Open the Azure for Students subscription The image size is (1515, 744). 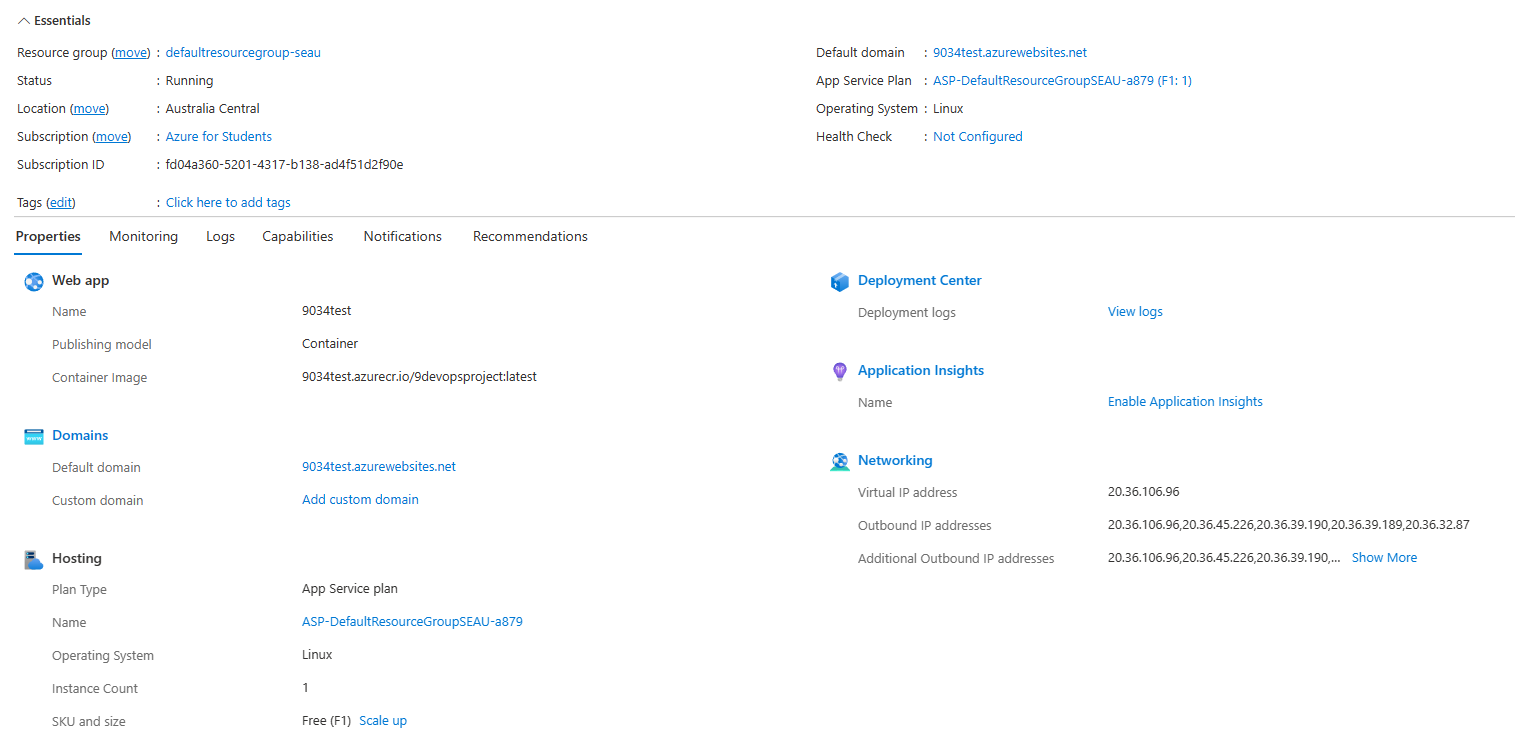pos(219,137)
